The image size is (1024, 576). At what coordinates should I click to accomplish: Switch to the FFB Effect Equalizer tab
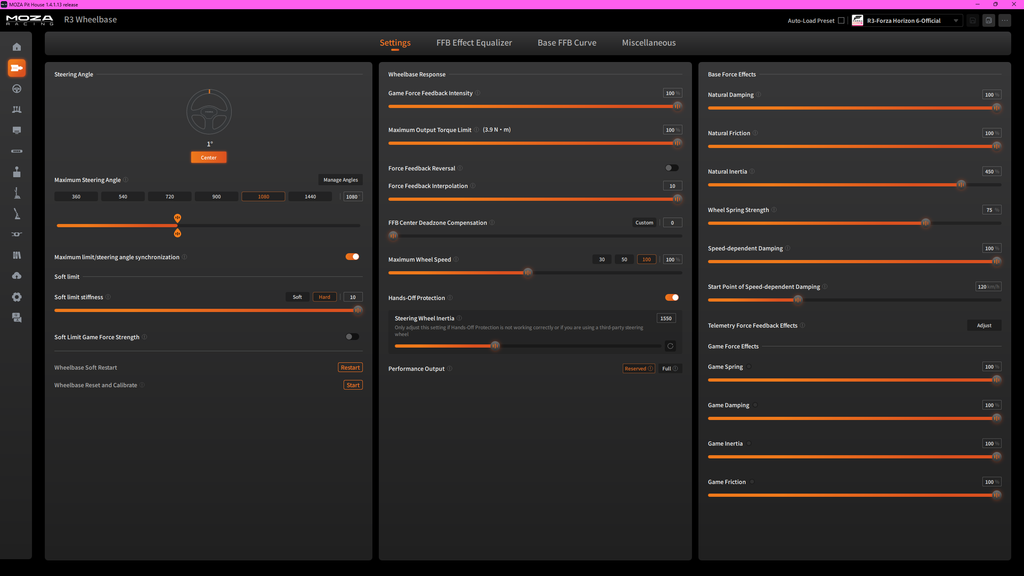[x=474, y=42]
